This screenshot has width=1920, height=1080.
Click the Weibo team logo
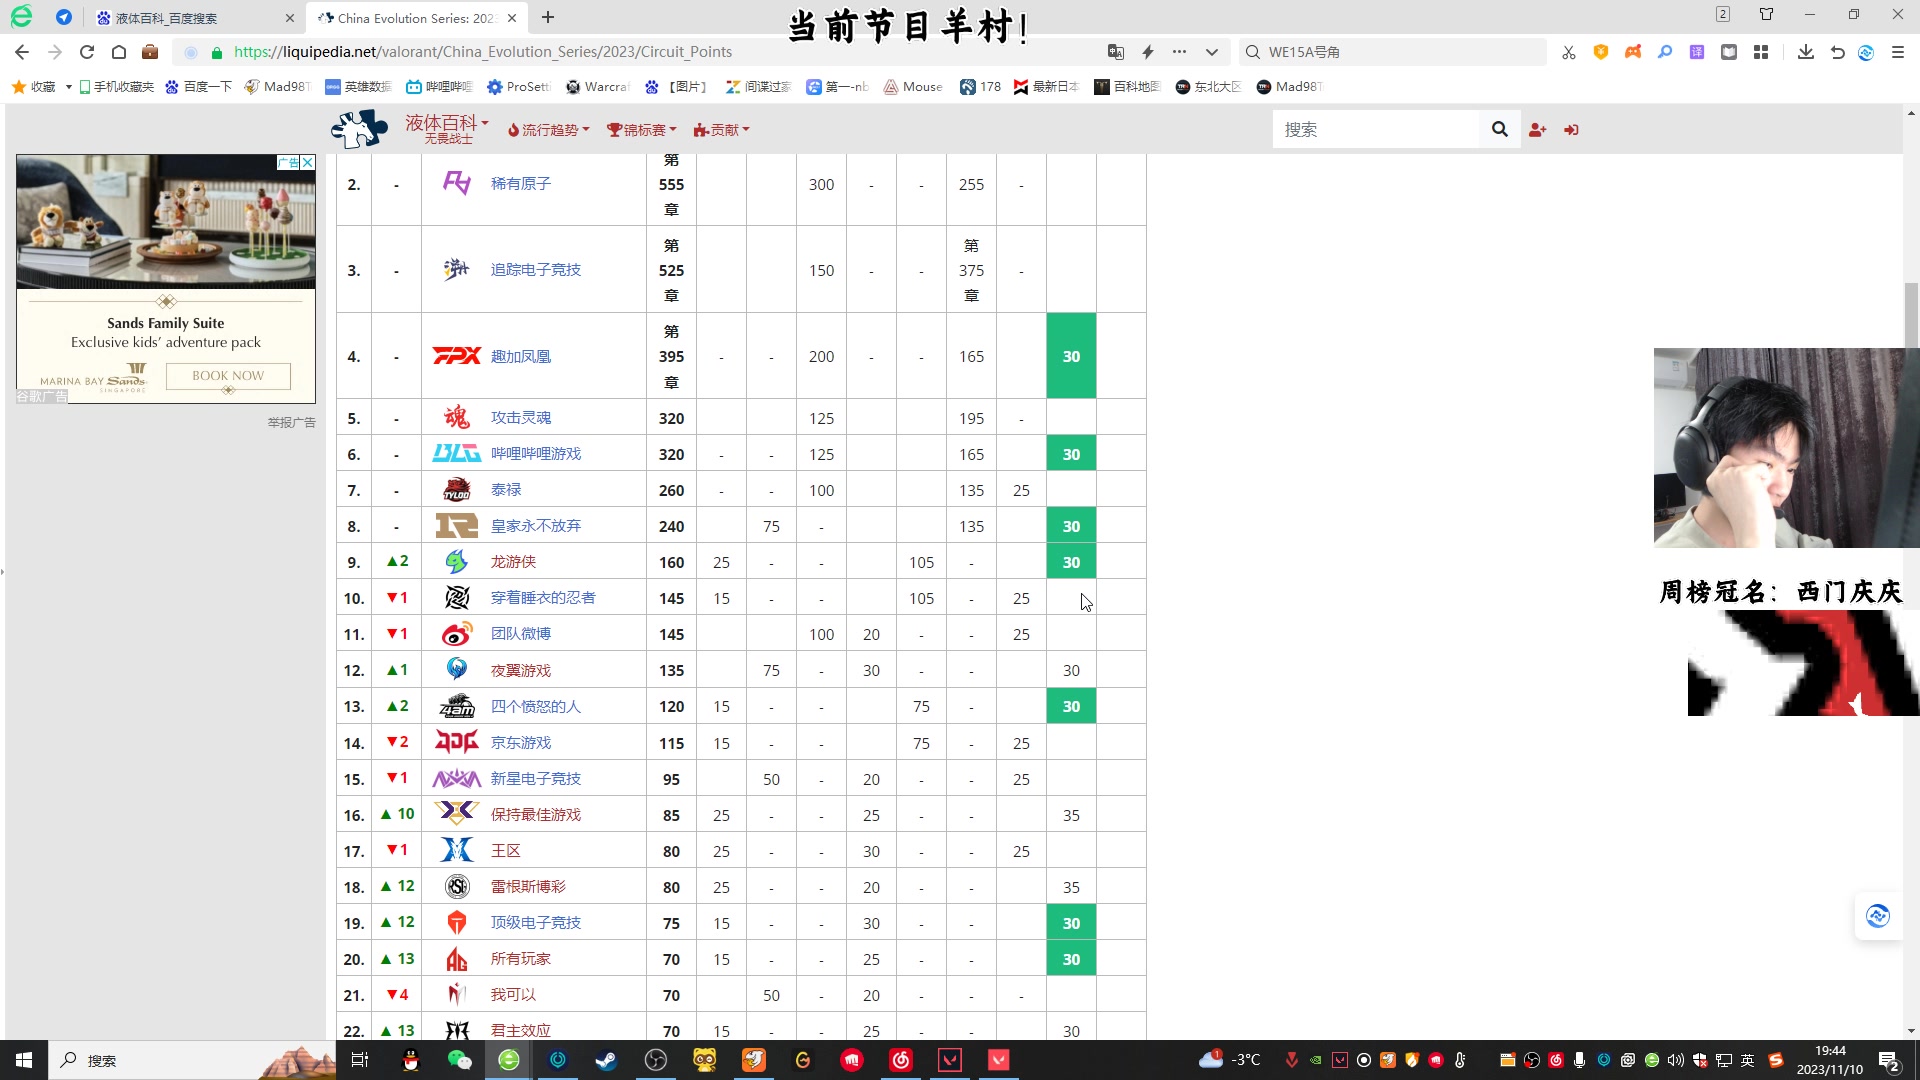click(457, 634)
